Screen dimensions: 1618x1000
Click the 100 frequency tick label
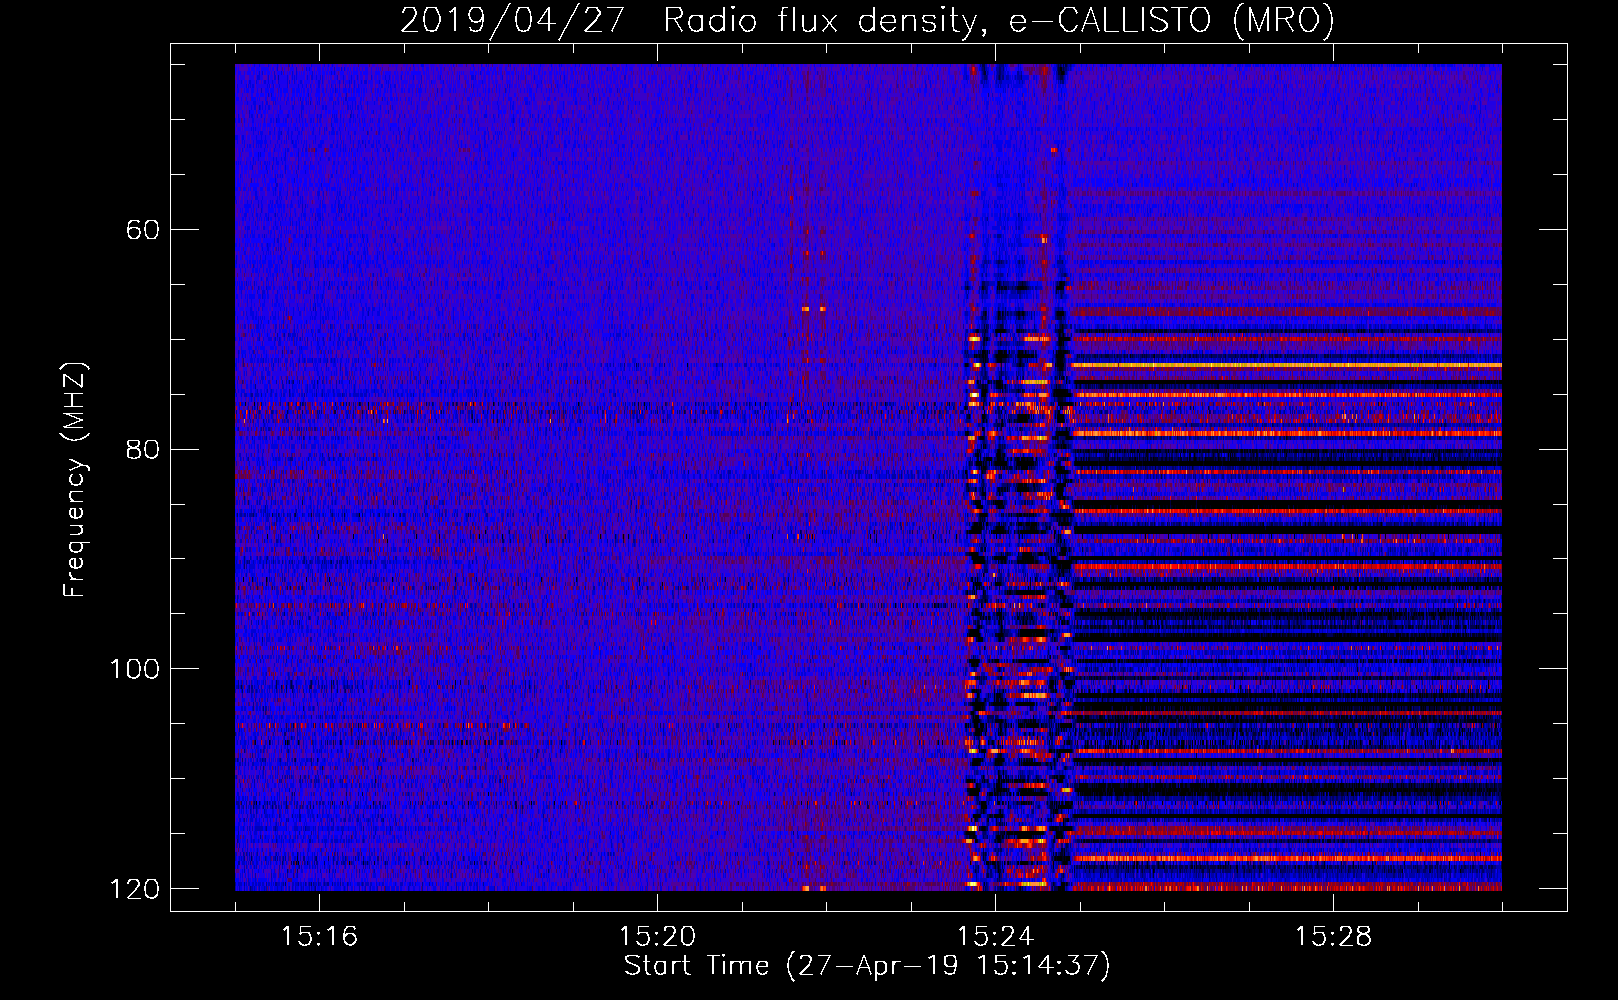pyautogui.click(x=135, y=669)
